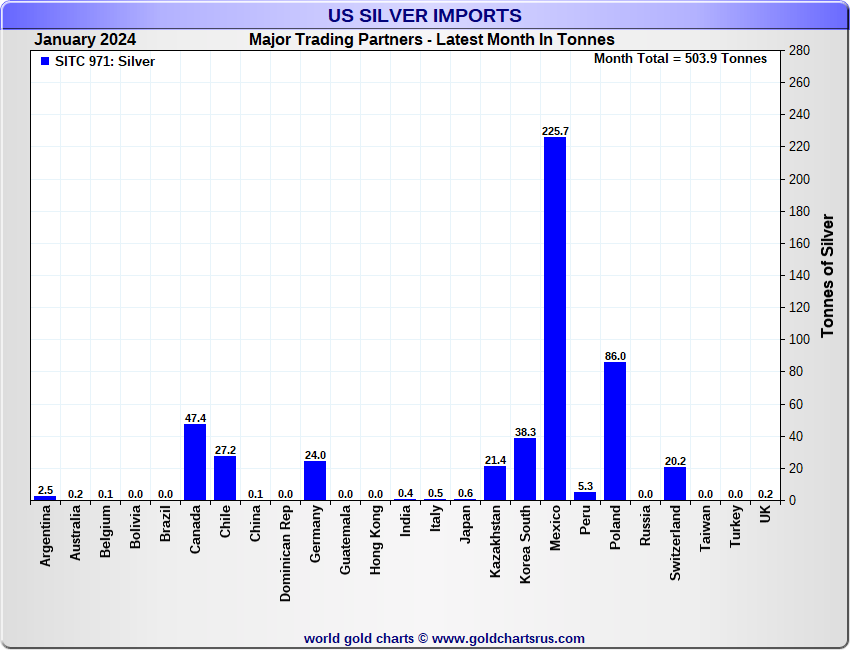Image resolution: width=850 pixels, height=650 pixels.
Task: Click the Argentina bar value 2.5
Action: [x=46, y=490]
